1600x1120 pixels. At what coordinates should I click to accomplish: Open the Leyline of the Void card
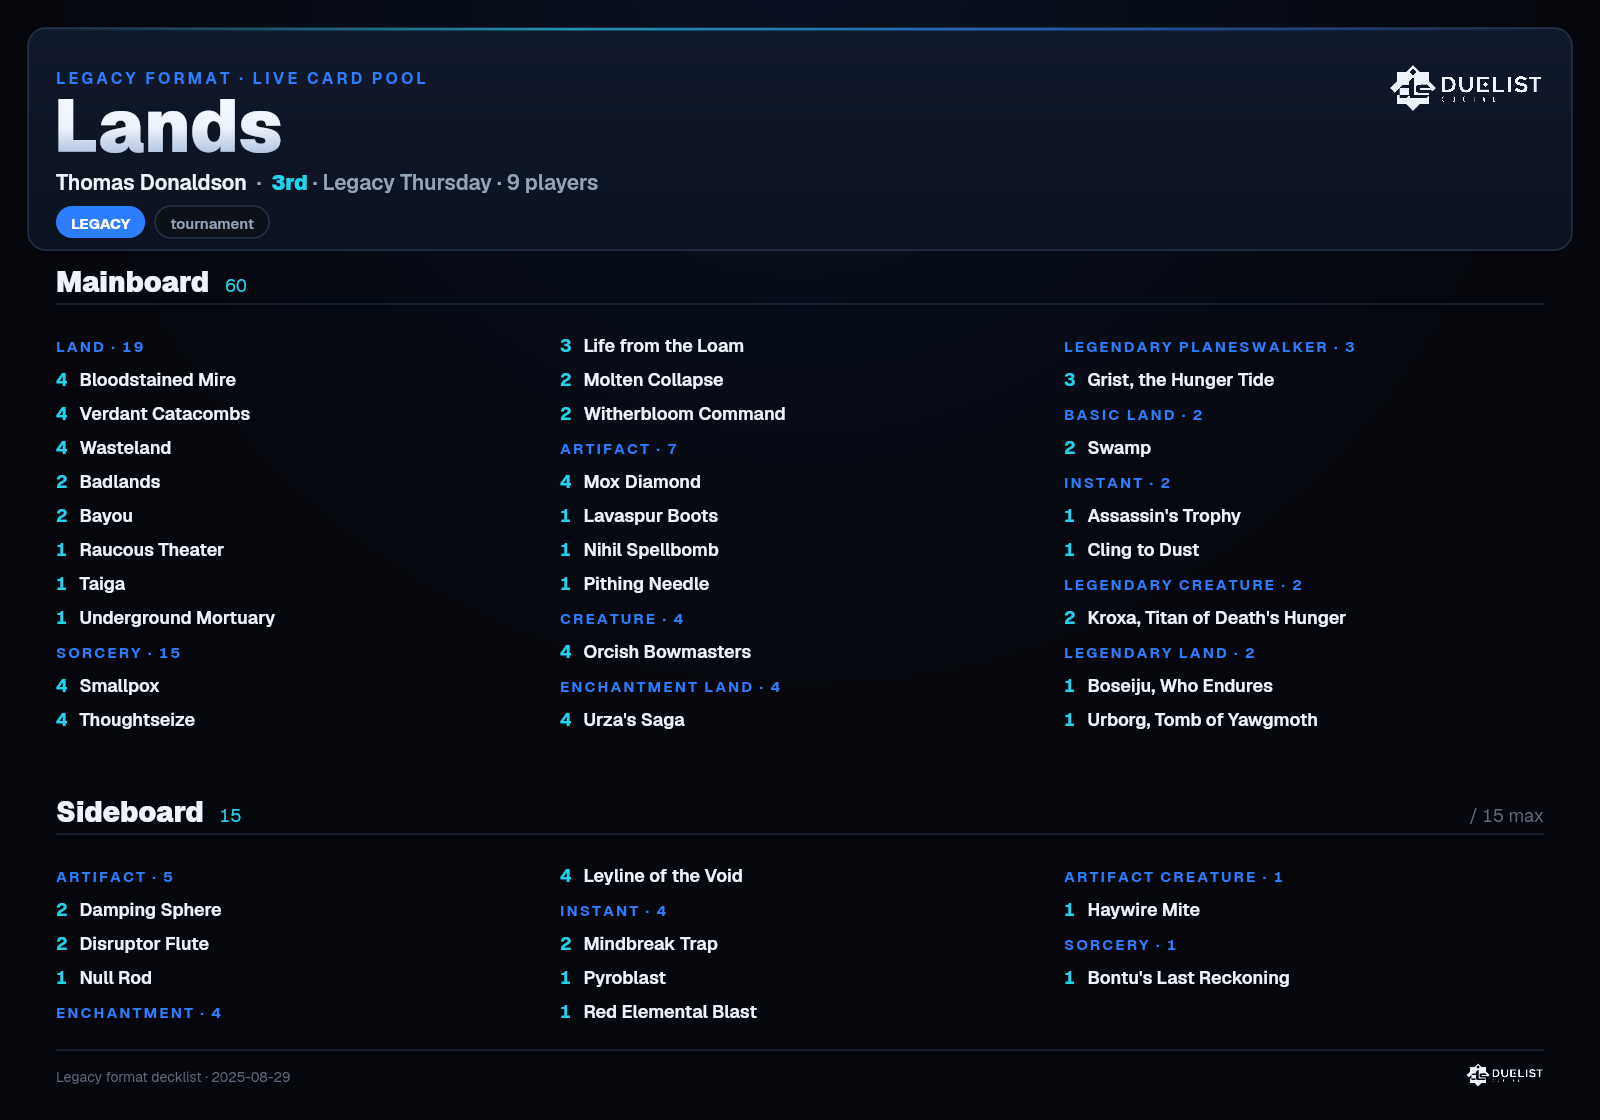pos(651,876)
